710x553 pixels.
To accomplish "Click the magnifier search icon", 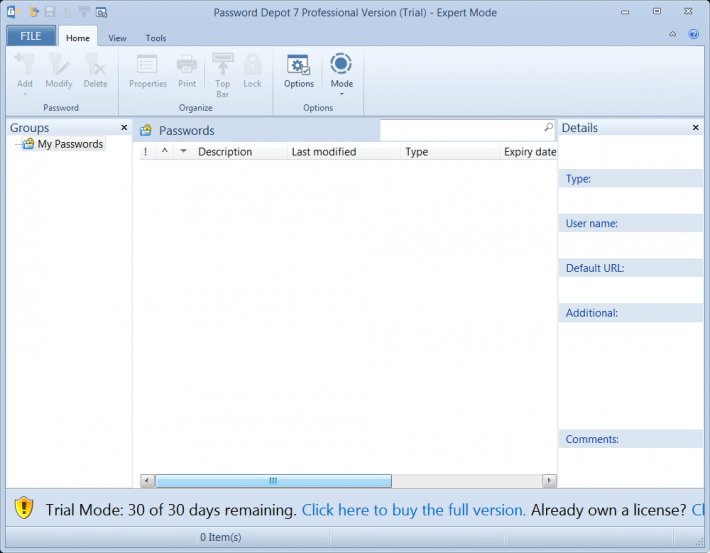I will [548, 127].
